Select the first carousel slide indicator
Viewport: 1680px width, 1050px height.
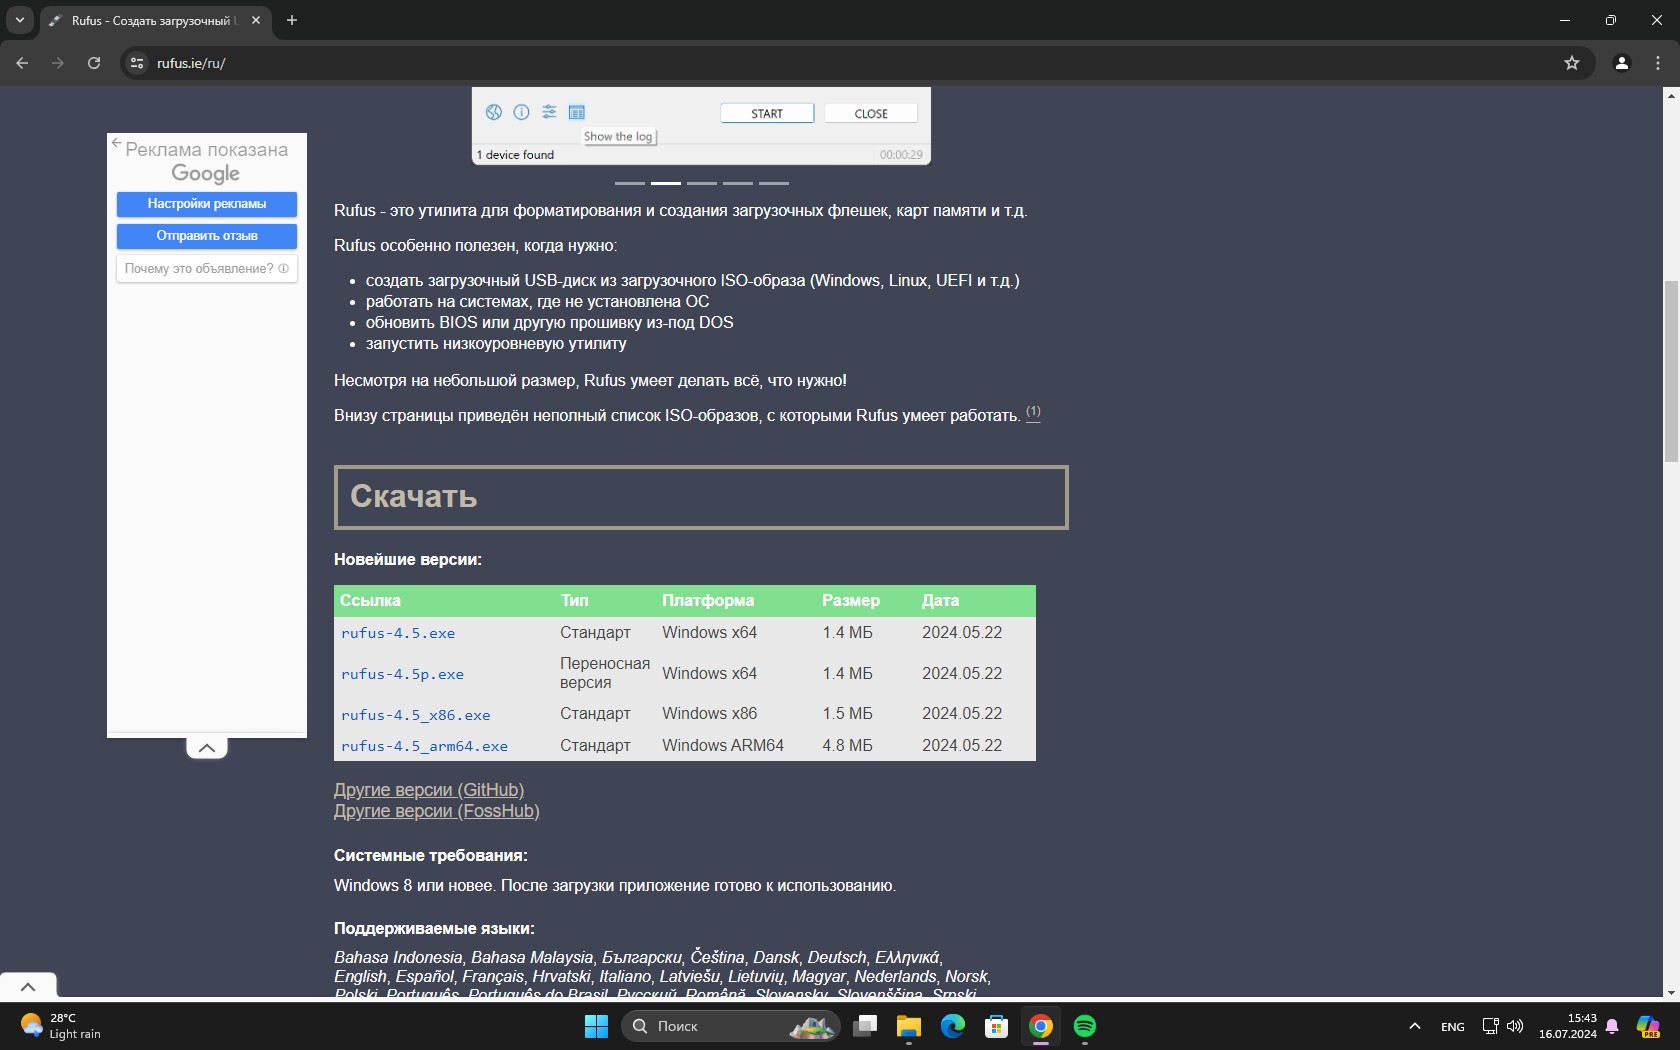pos(630,183)
